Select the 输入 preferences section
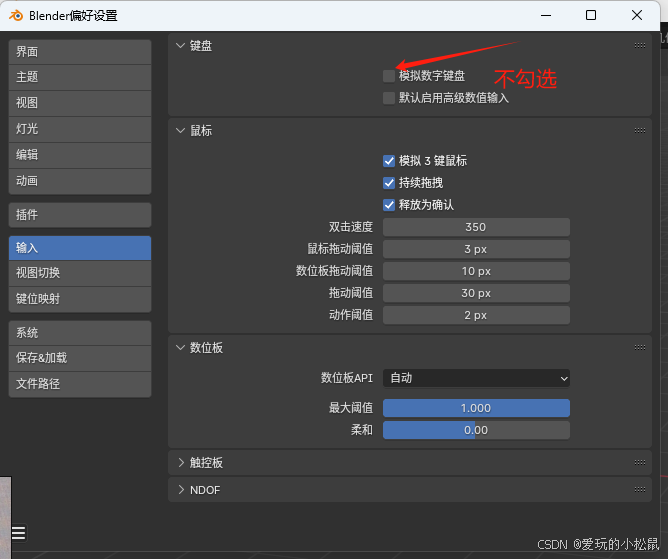This screenshot has height=559, width=668. coord(80,248)
